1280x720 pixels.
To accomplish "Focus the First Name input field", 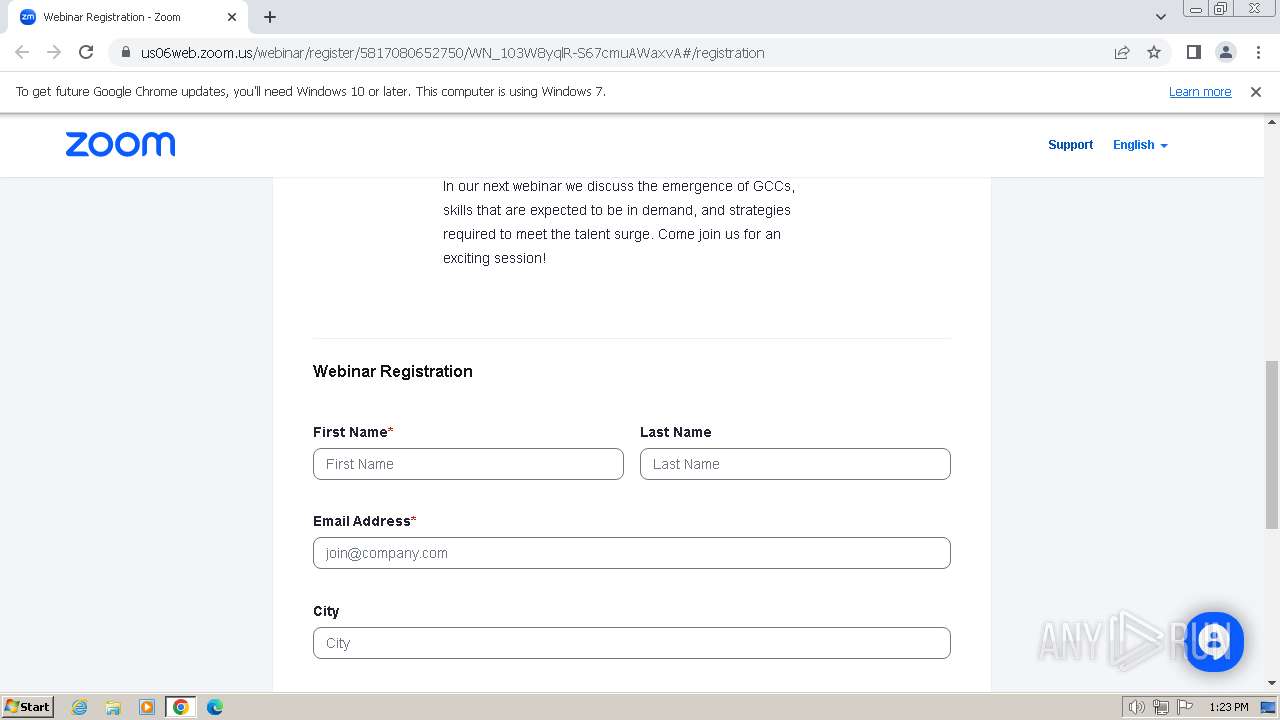I will [x=468, y=464].
